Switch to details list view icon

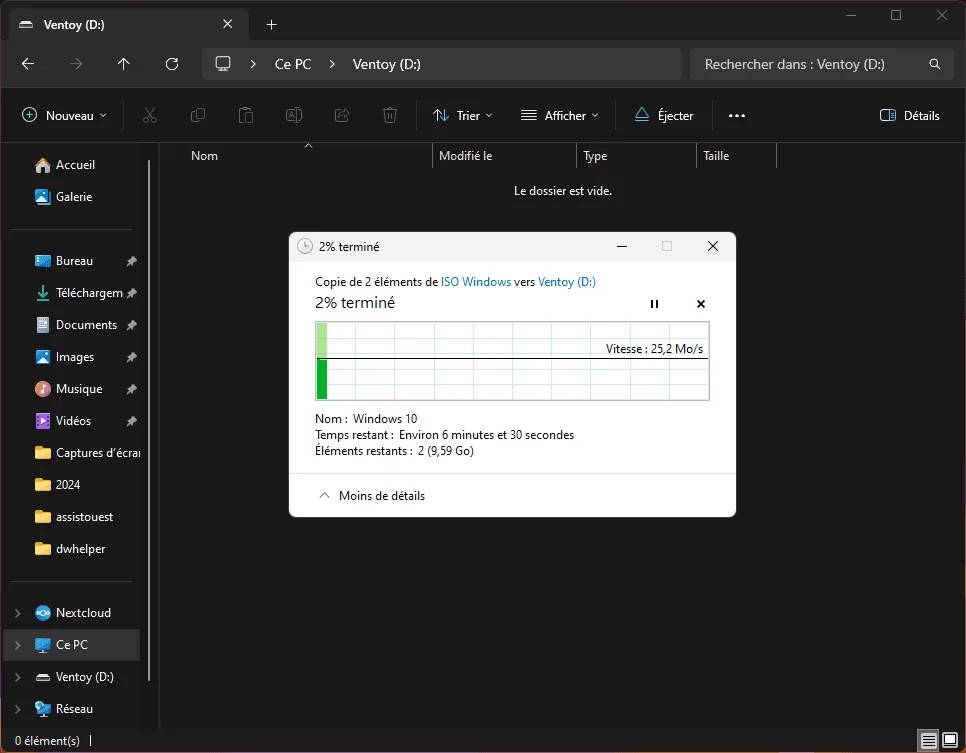(928, 740)
